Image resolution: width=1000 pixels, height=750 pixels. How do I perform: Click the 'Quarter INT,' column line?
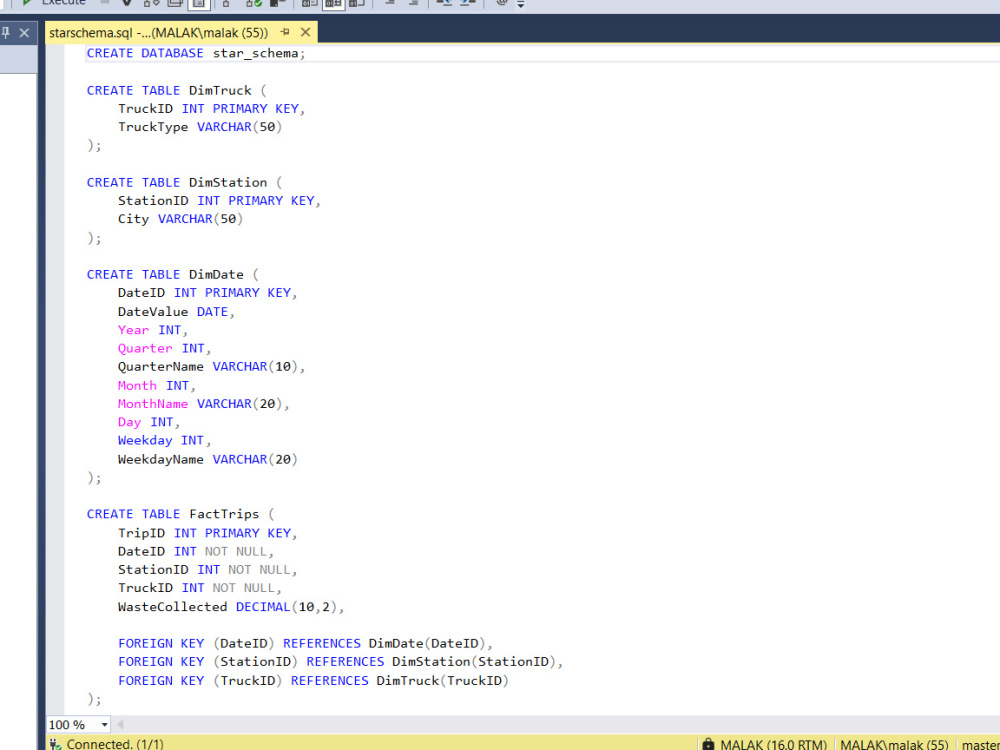(x=165, y=348)
